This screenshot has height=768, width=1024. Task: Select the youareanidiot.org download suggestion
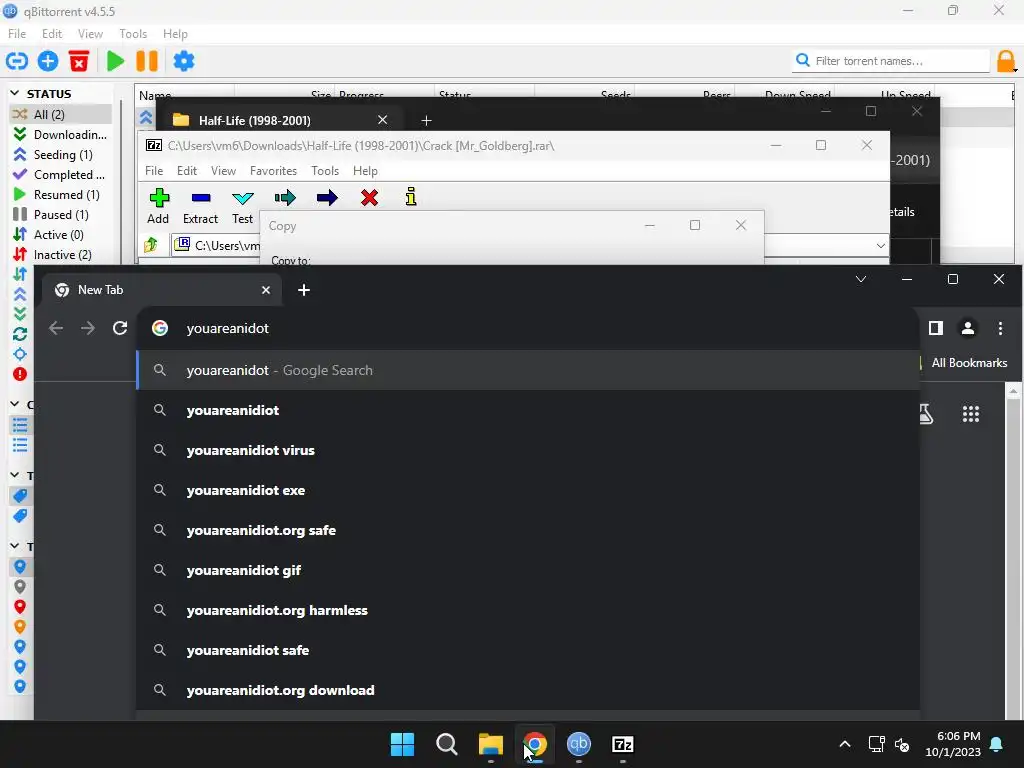coord(528,690)
